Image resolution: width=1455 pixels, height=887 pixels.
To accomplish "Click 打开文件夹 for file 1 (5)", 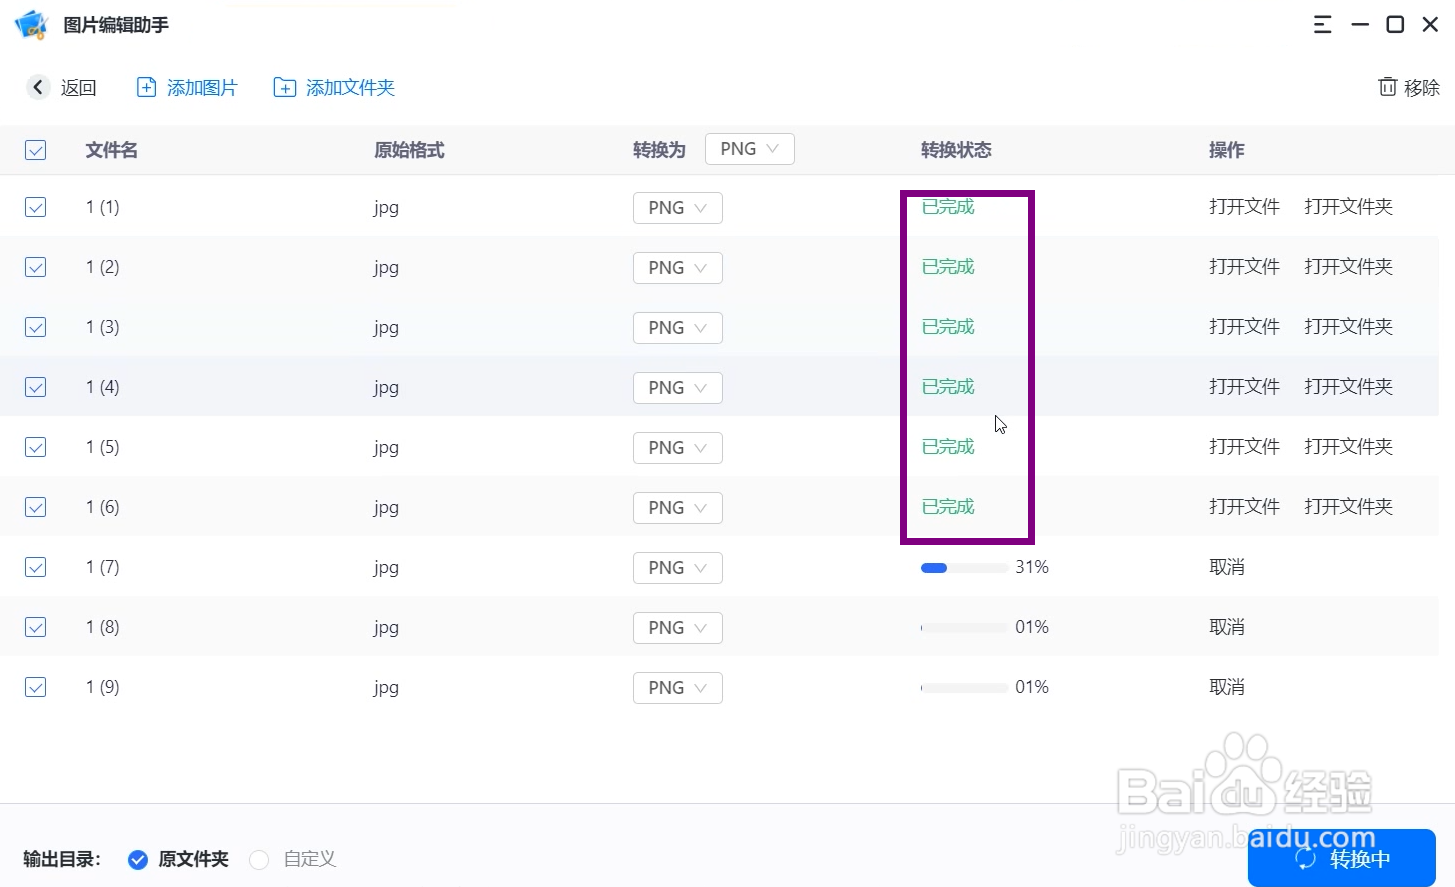I will pos(1348,447).
